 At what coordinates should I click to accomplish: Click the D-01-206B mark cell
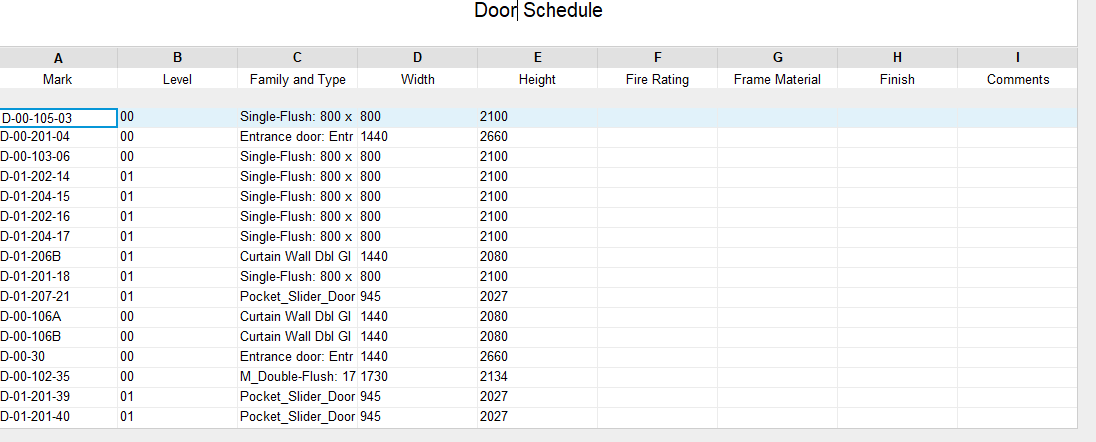click(58, 257)
